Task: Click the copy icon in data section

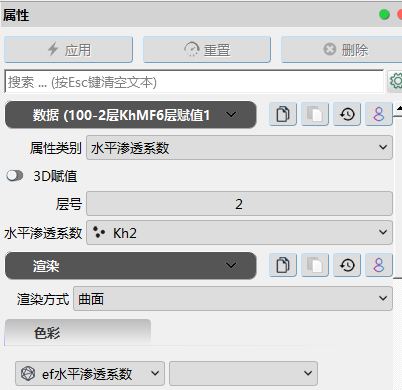Action: tap(283, 114)
